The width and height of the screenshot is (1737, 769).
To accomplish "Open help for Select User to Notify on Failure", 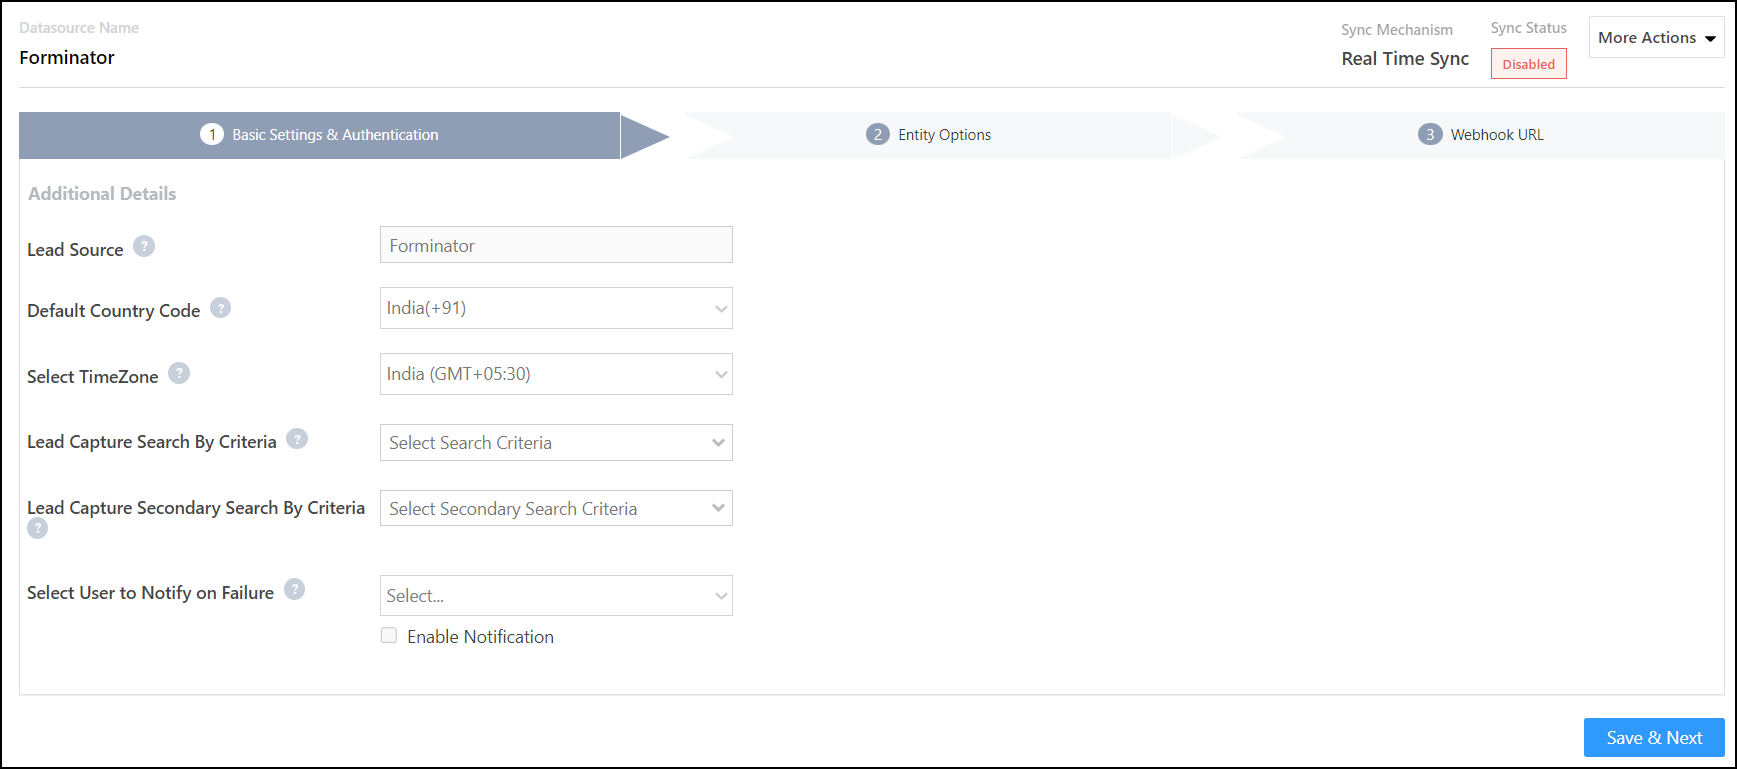I will coord(295,589).
